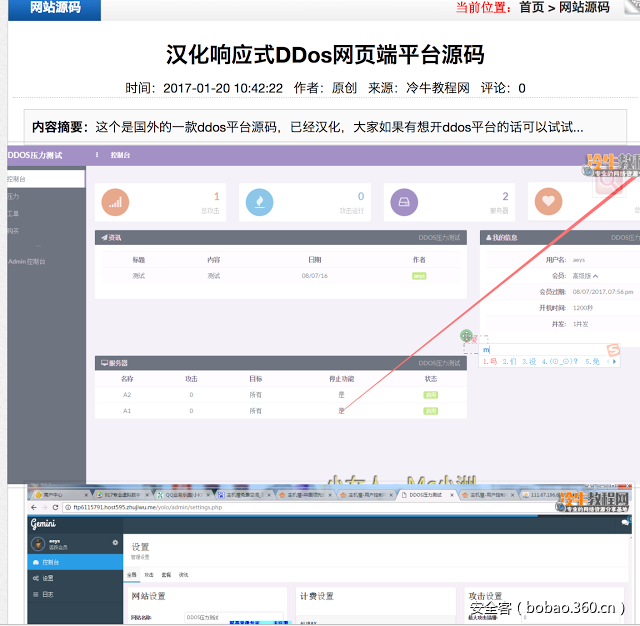Click the Gemini logo
Image resolution: width=640 pixels, height=626 pixels.
click(x=43, y=524)
